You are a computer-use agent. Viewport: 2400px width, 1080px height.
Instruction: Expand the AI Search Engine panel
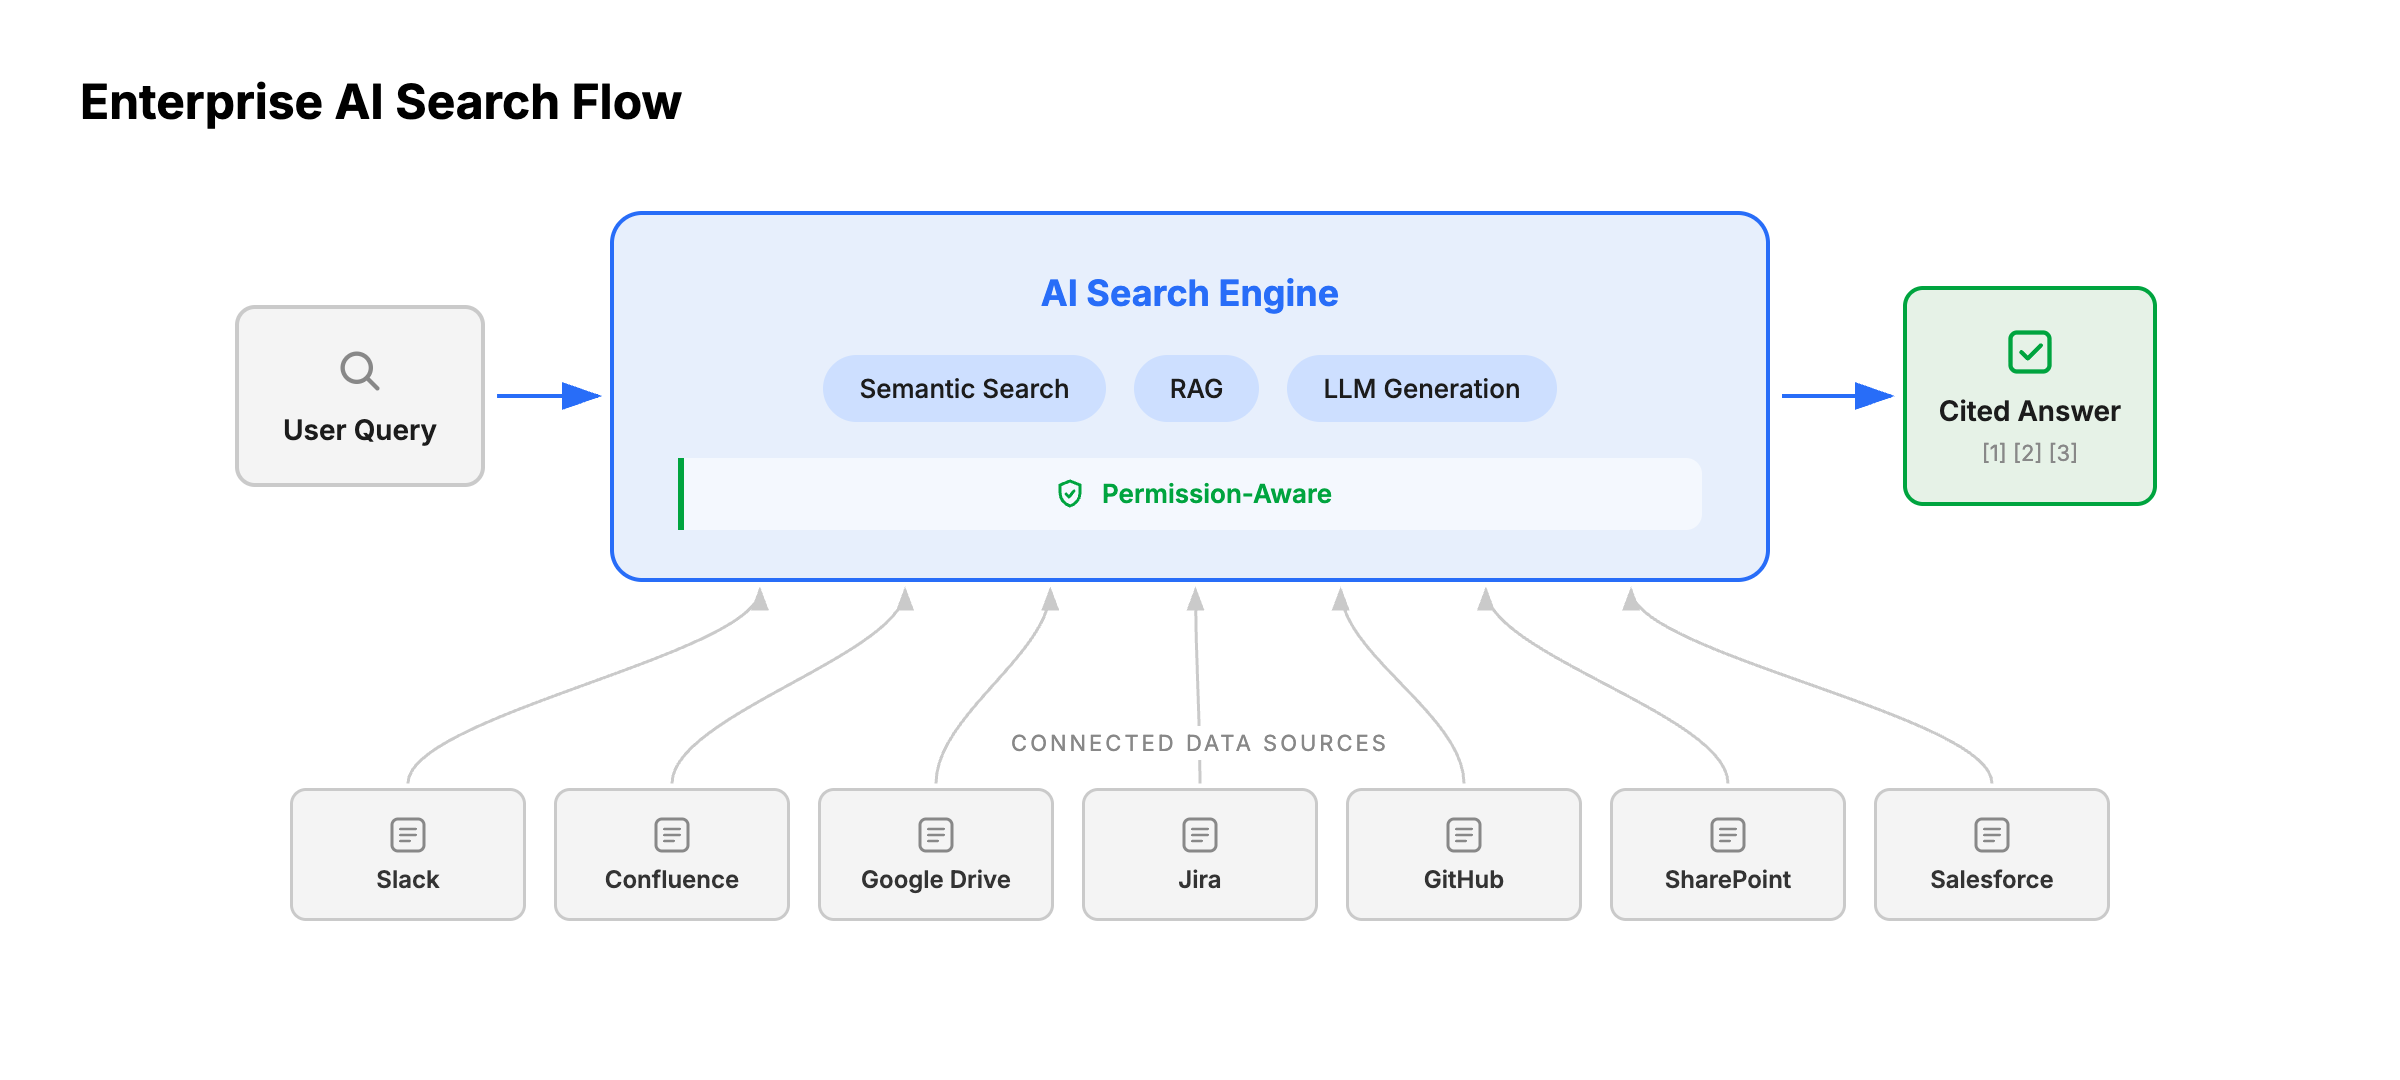click(x=1188, y=292)
